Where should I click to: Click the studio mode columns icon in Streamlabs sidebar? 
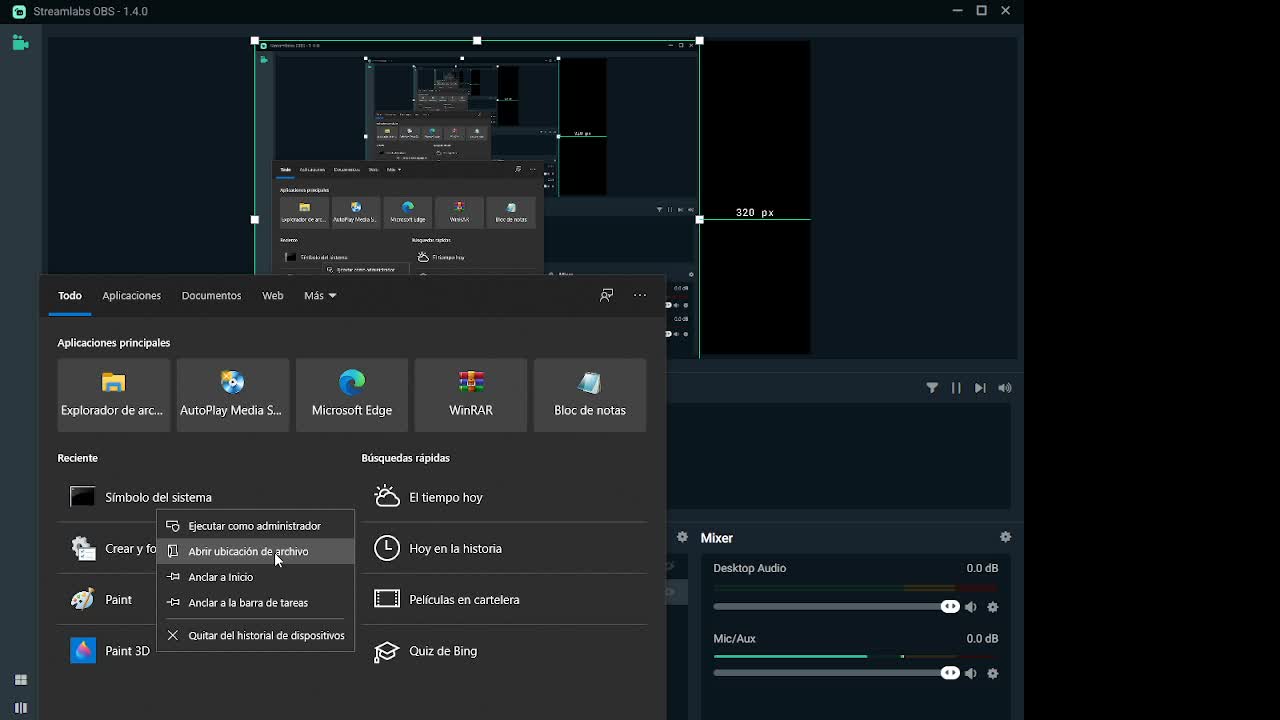click(20, 708)
